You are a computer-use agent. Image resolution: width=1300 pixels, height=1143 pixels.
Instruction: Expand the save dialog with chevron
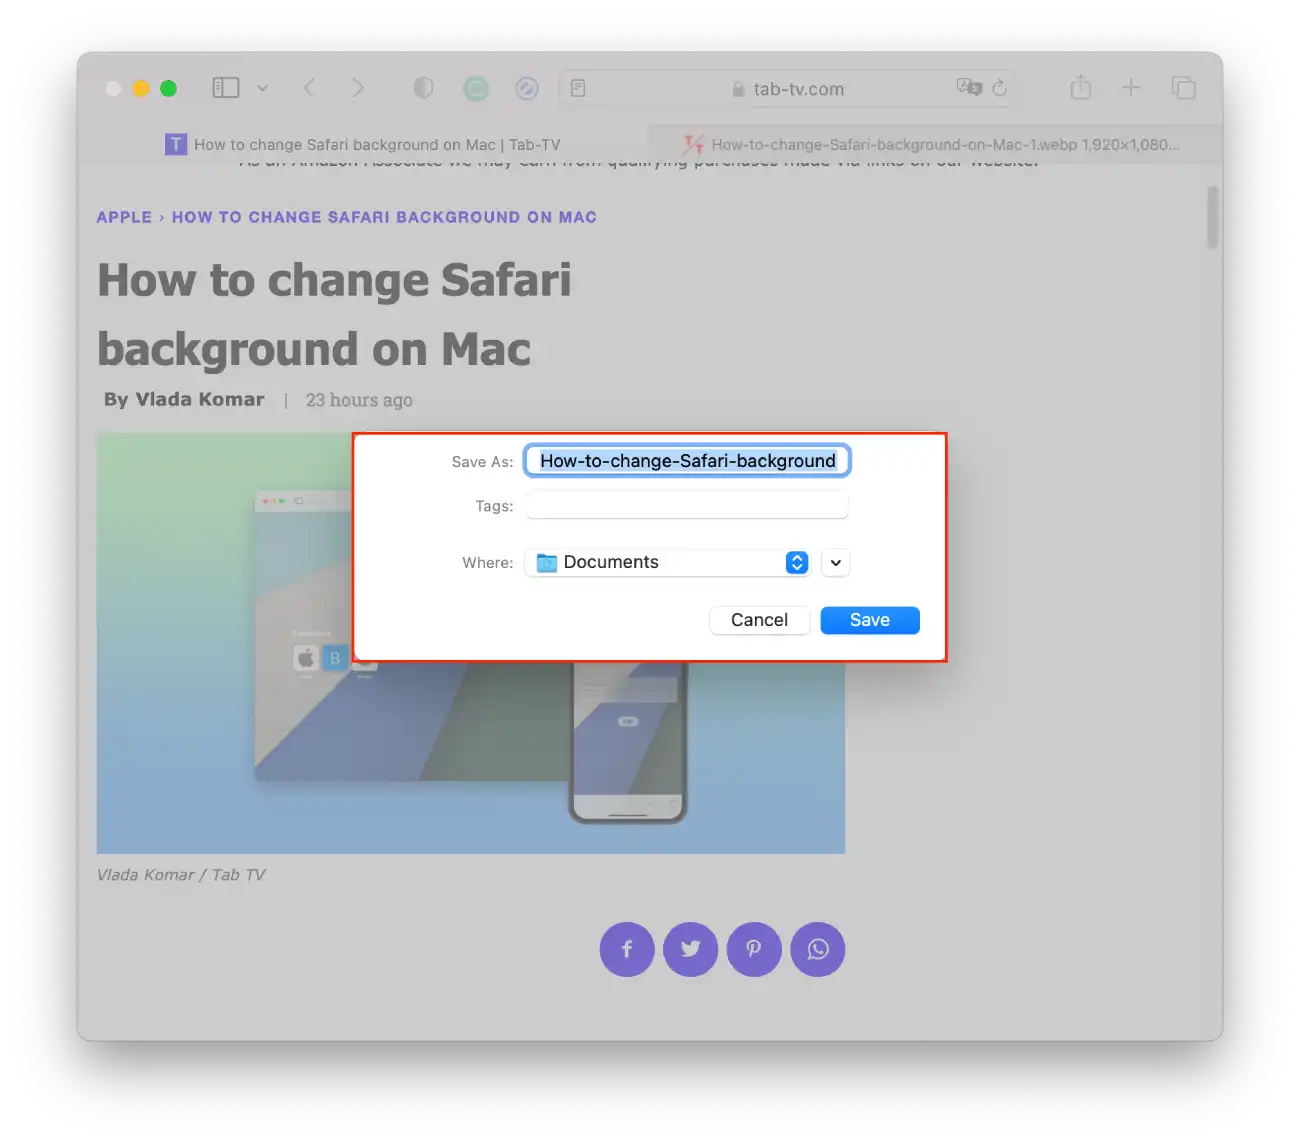tap(835, 562)
